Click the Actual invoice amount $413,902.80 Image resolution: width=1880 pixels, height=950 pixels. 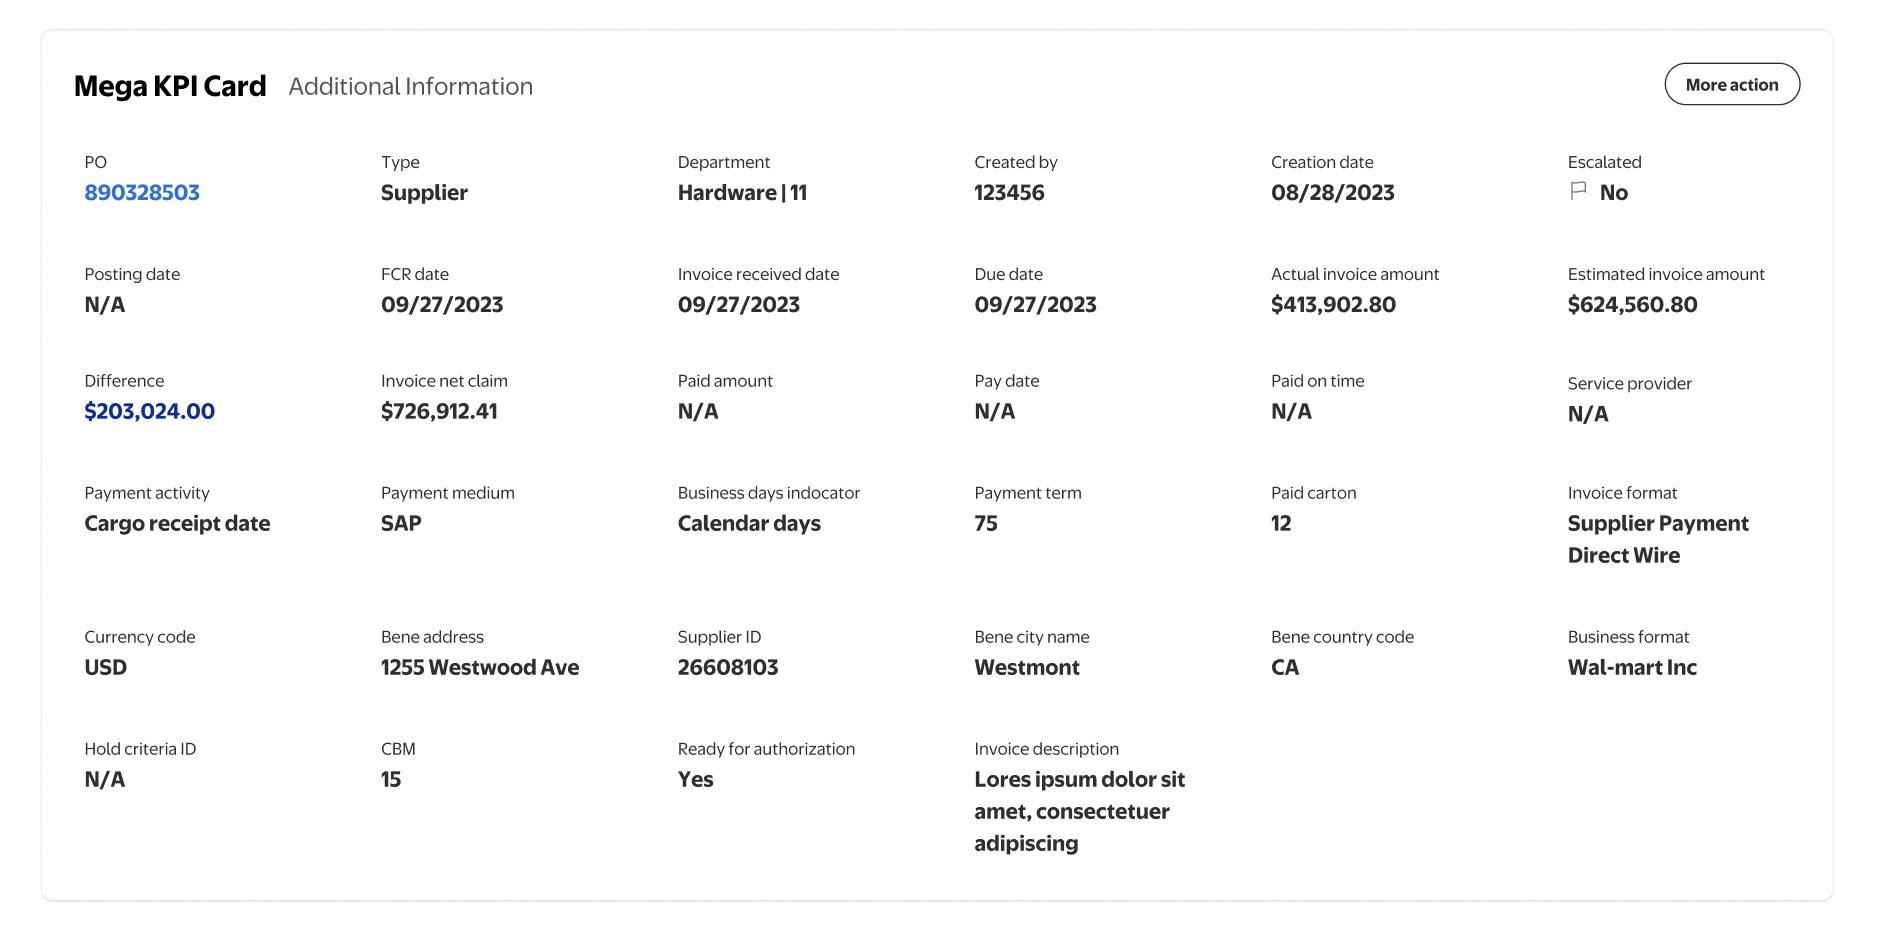pos(1332,305)
